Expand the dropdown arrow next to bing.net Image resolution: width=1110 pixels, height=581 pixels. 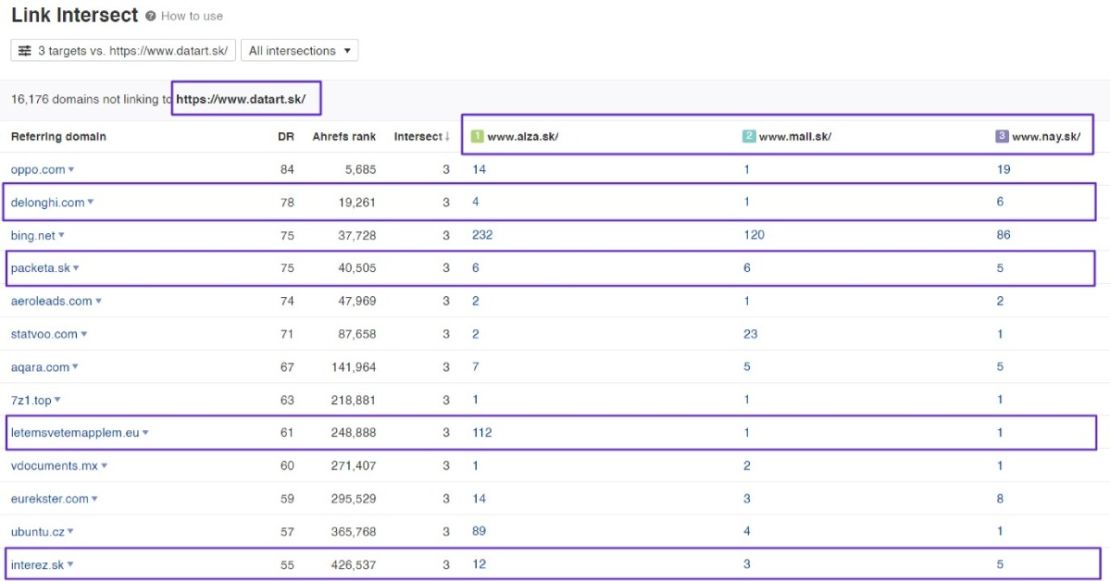(61, 235)
